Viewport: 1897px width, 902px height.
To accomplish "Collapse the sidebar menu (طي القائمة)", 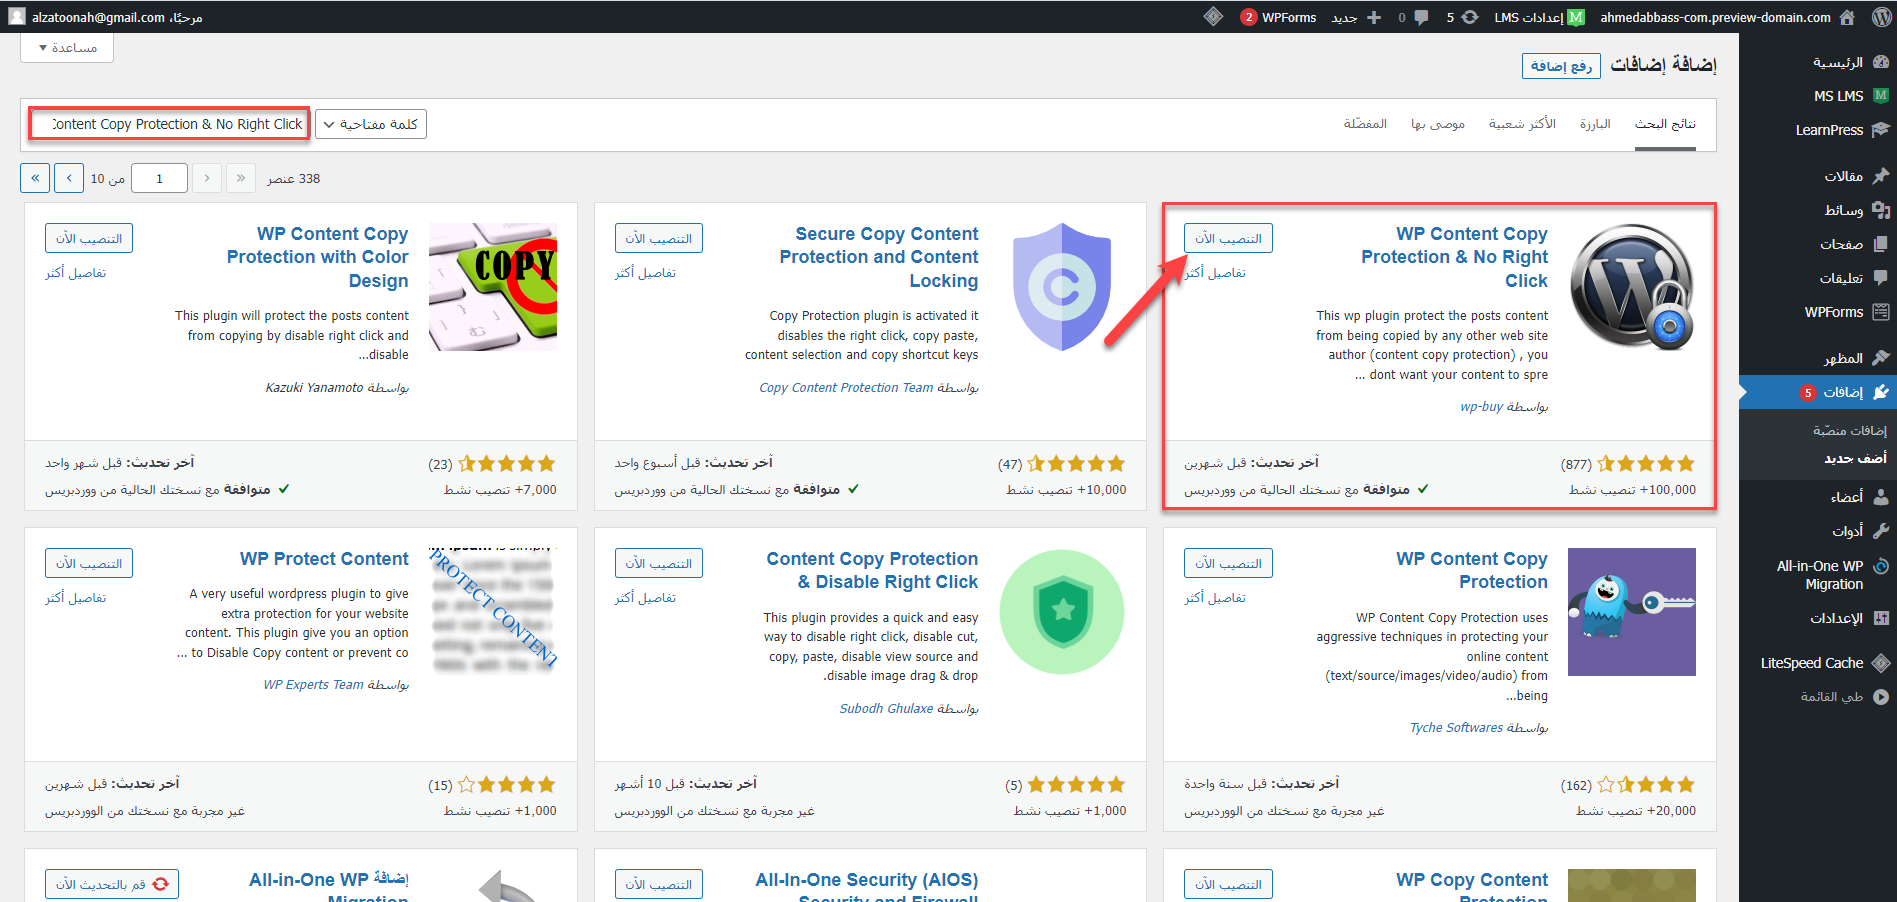I will 1832,697.
